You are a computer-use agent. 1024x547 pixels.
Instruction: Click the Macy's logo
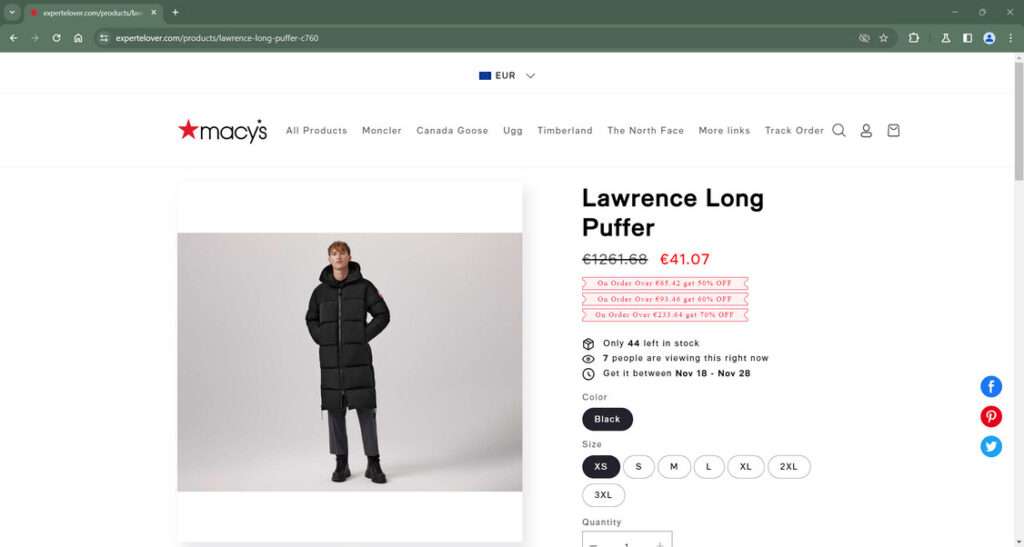click(x=223, y=131)
